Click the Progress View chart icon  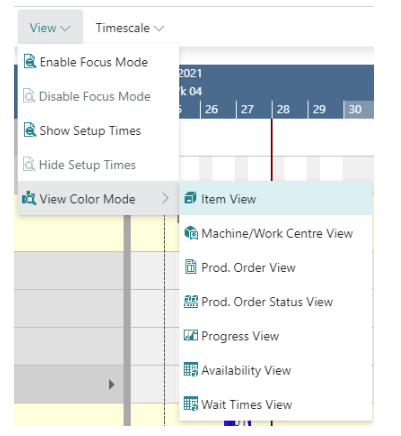click(x=191, y=335)
